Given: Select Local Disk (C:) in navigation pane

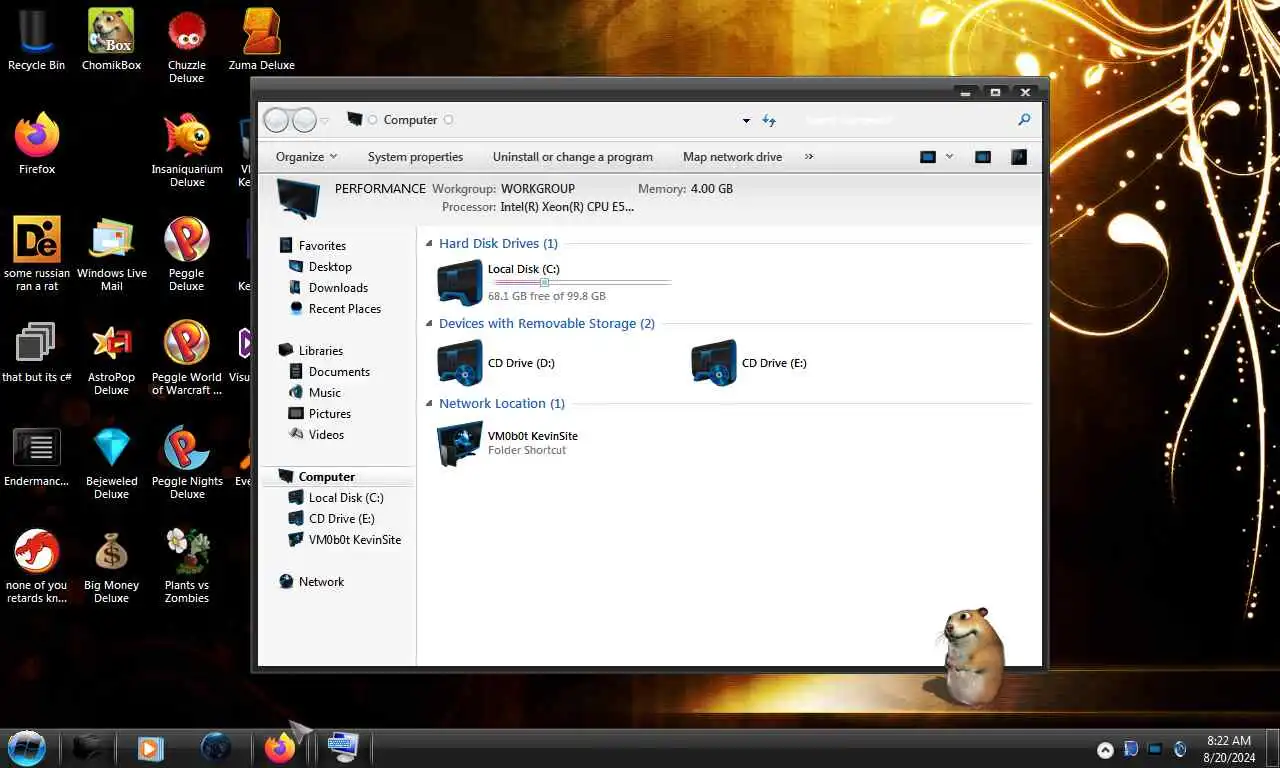Looking at the screenshot, I should 346,498.
